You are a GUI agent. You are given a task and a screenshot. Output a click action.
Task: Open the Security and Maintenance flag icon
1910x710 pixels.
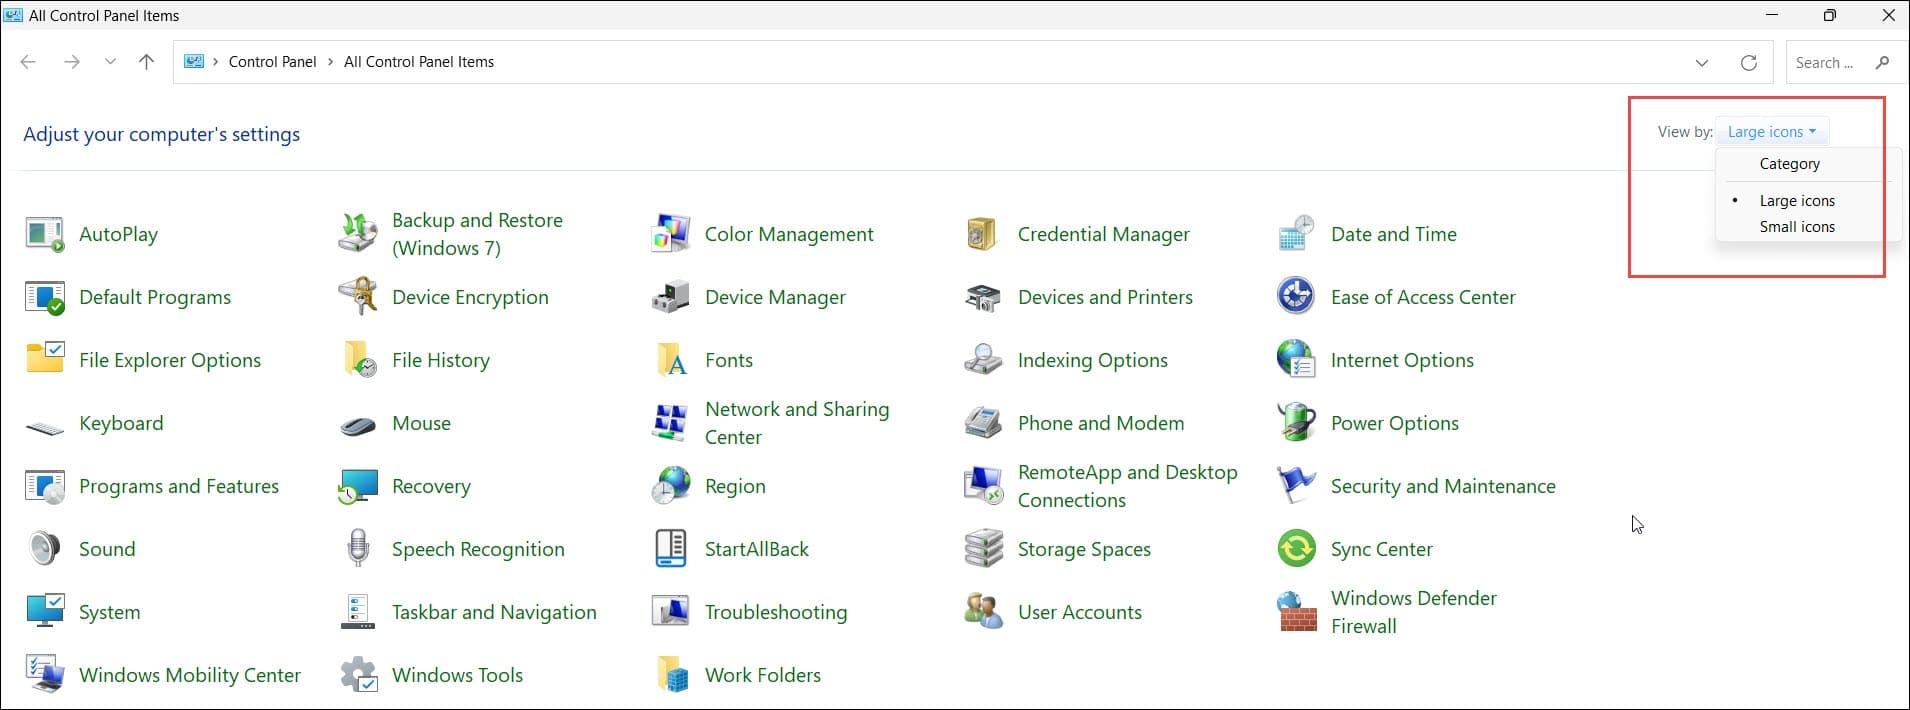tap(1297, 486)
